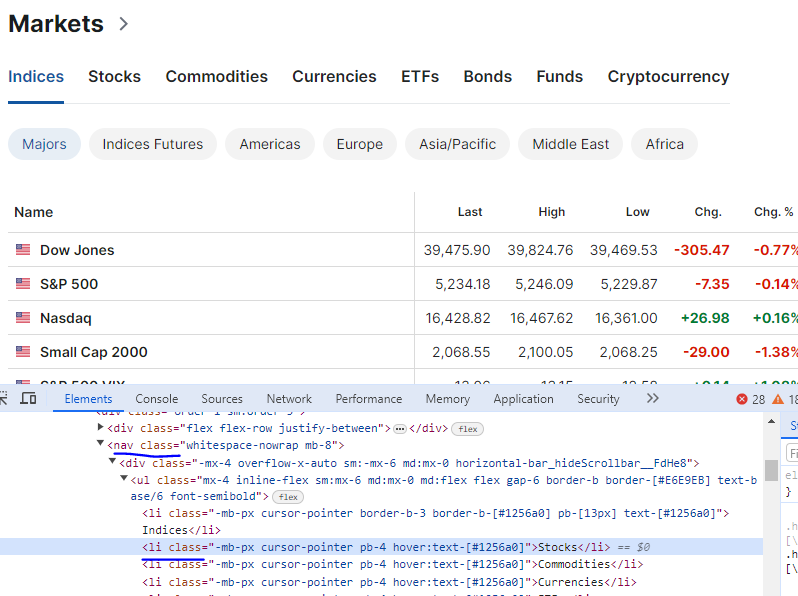Toggle the device toolbar icon in DevTools
Screen dimensions: 798x596
(x=28, y=398)
